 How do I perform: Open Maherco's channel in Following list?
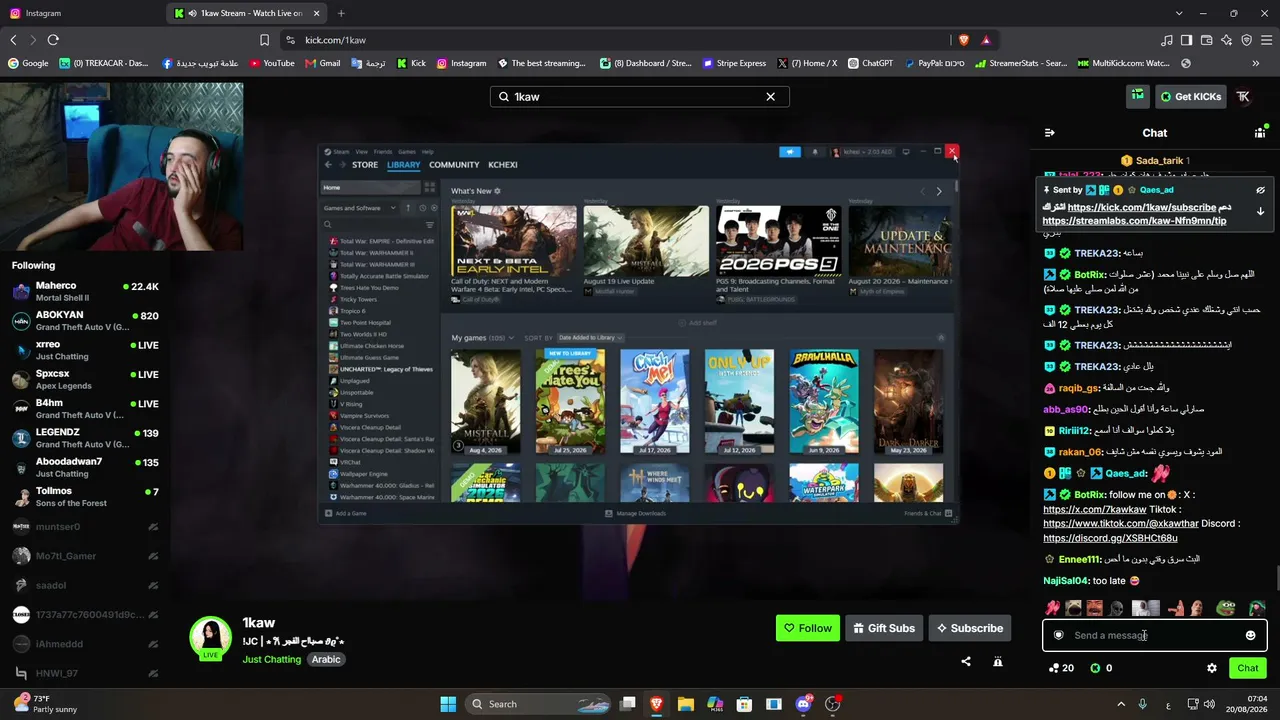[x=85, y=292]
